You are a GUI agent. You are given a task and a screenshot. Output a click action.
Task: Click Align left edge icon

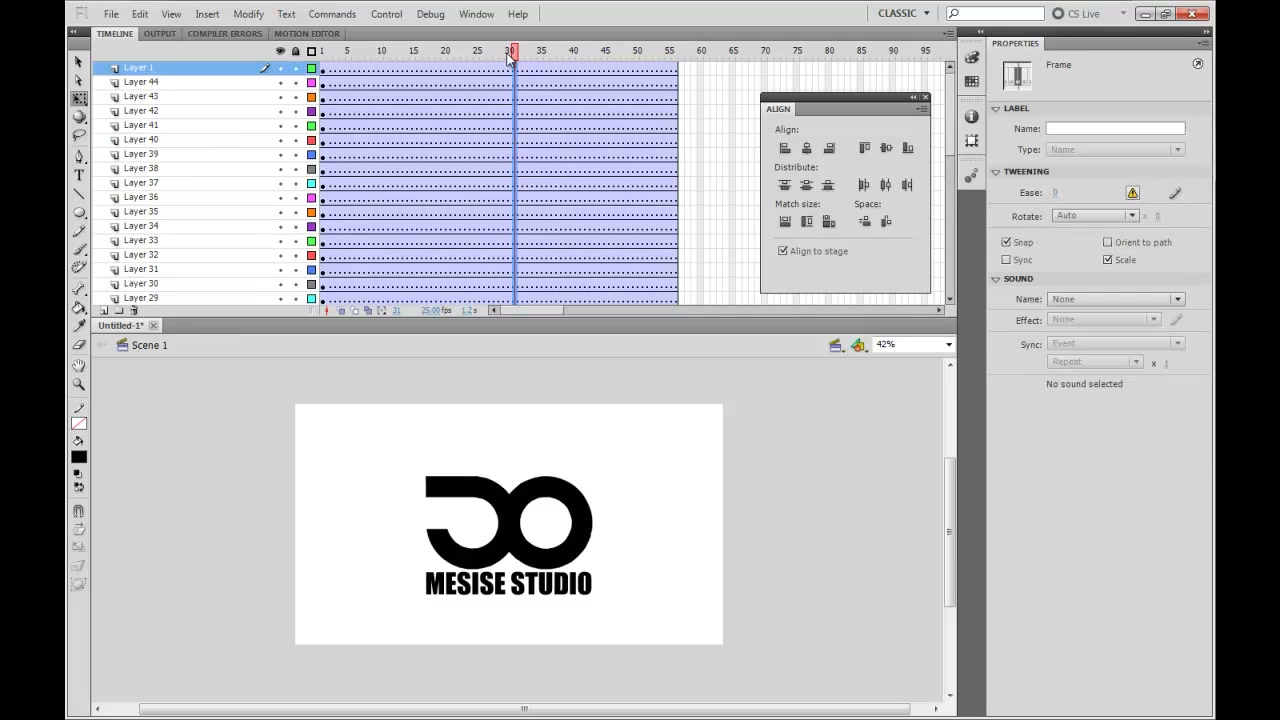[x=785, y=148]
